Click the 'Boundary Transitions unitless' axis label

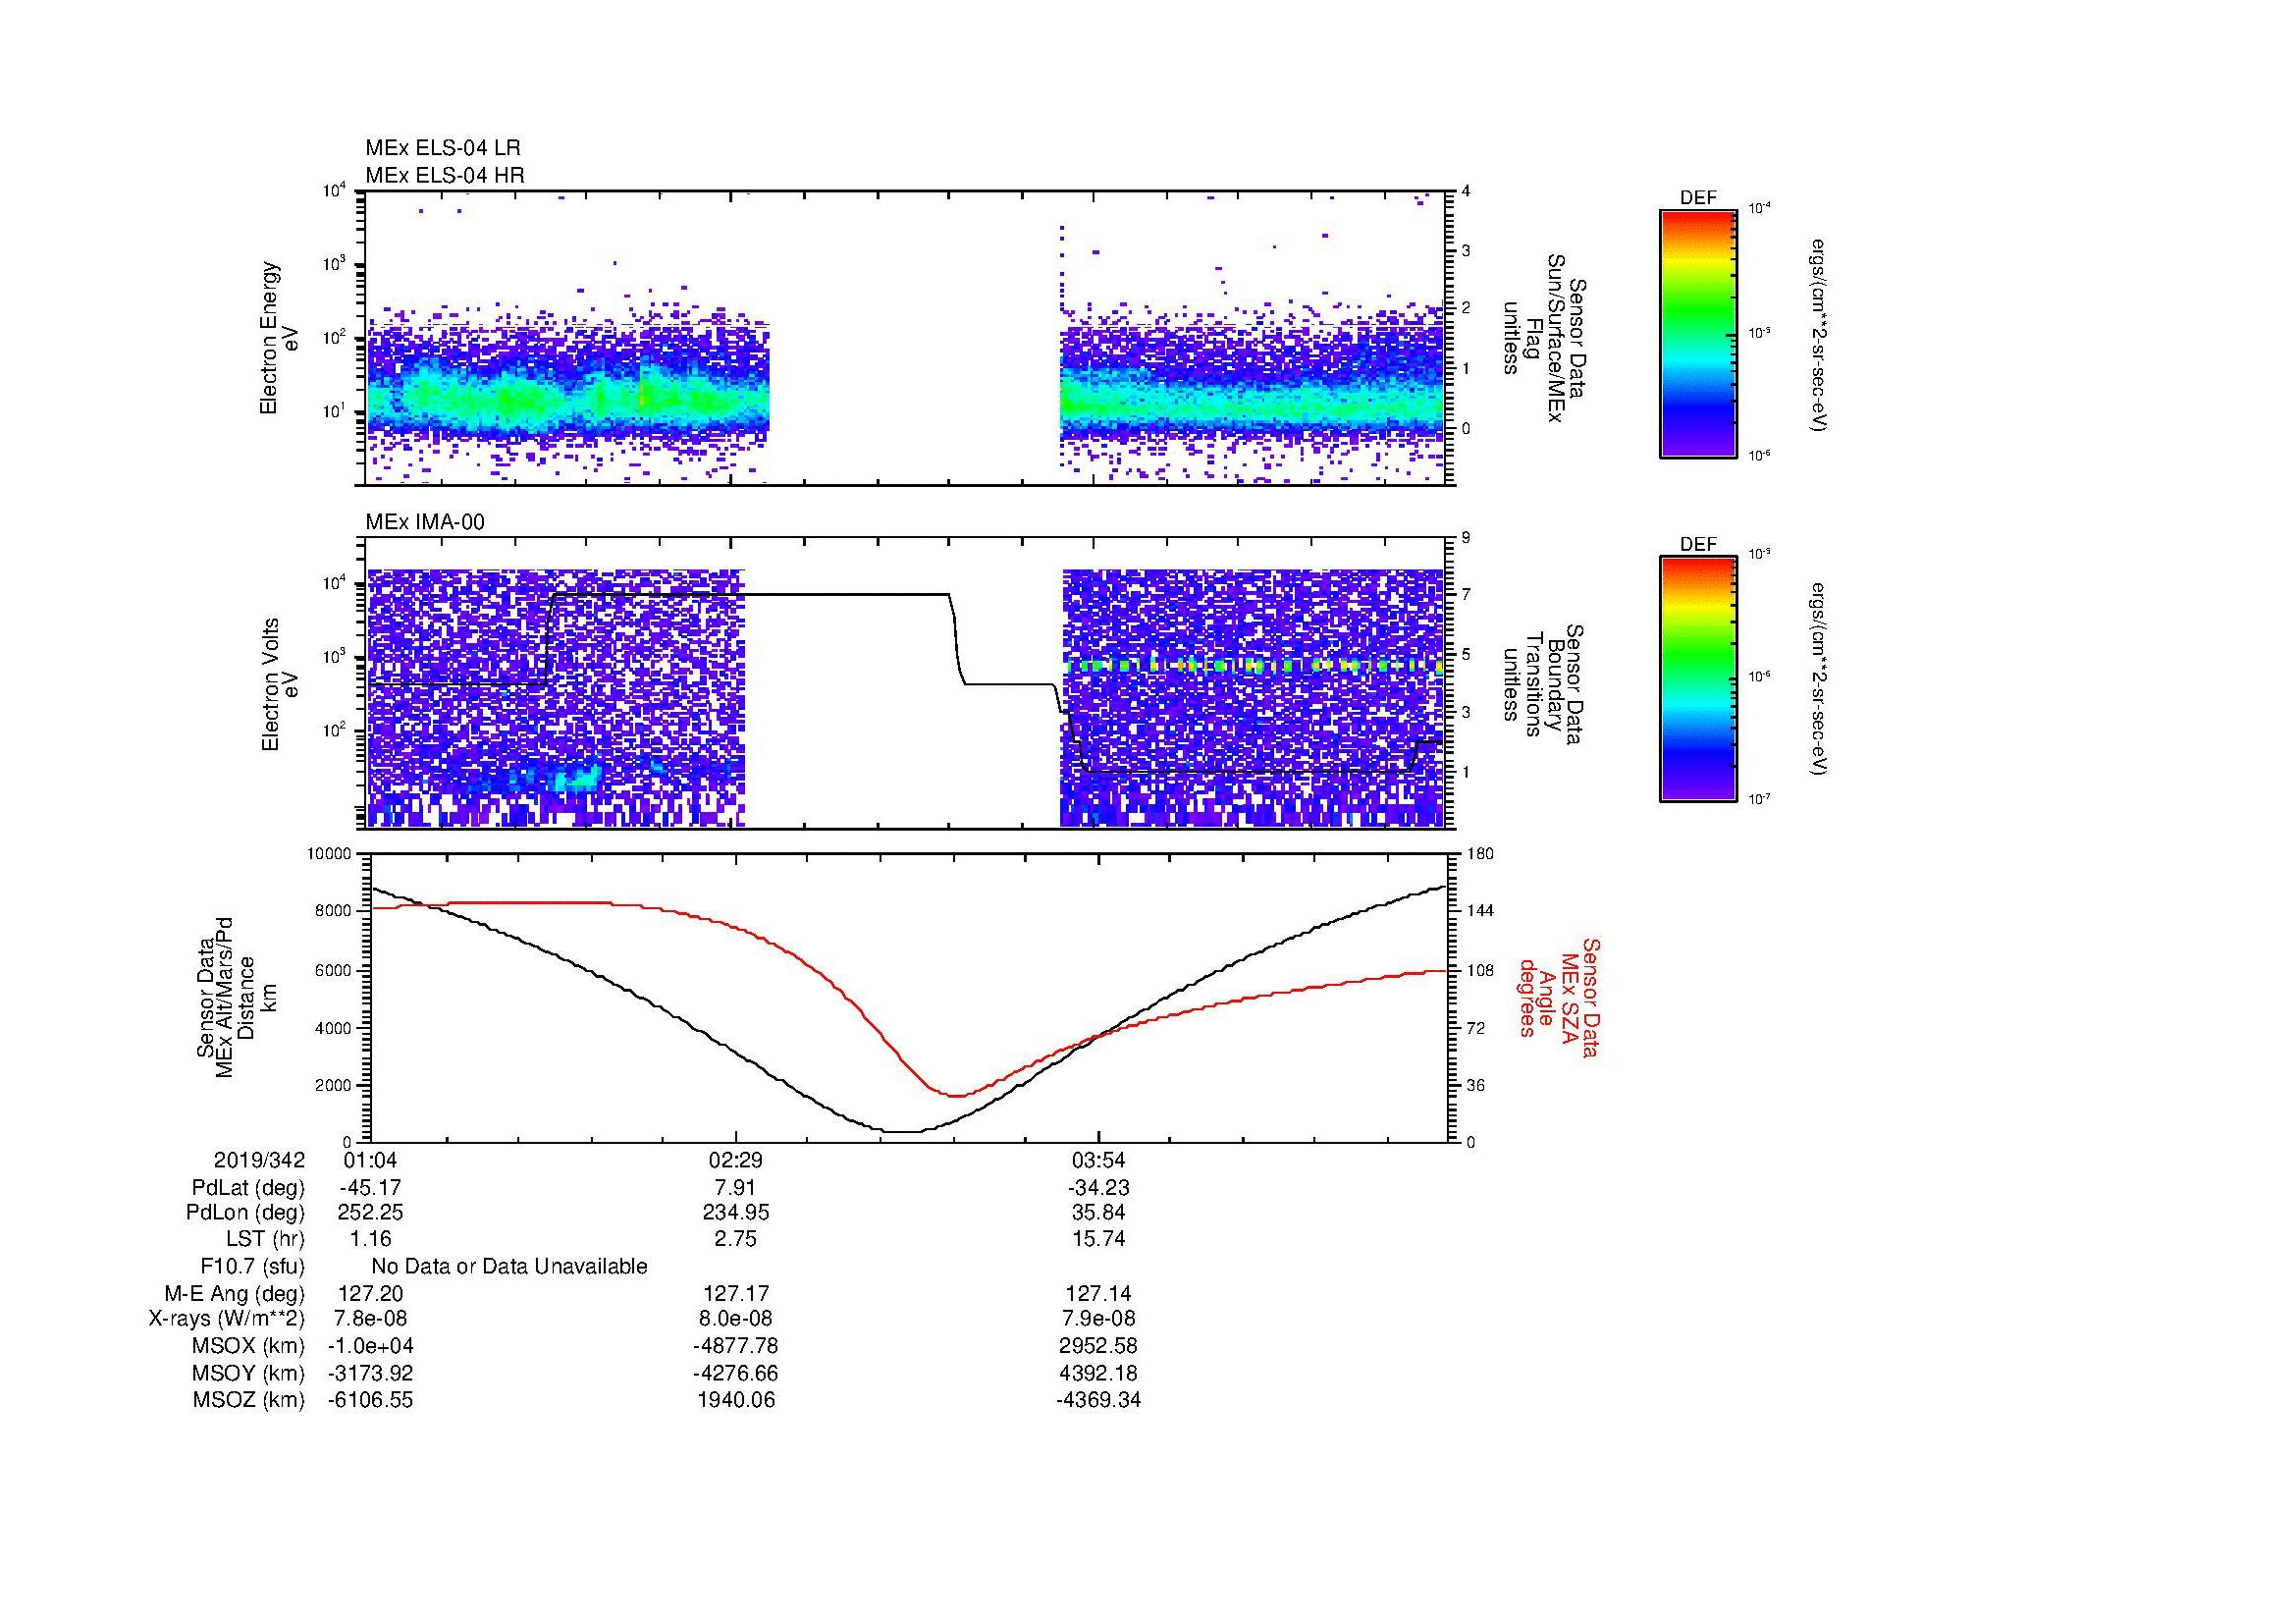[x=1543, y=684]
